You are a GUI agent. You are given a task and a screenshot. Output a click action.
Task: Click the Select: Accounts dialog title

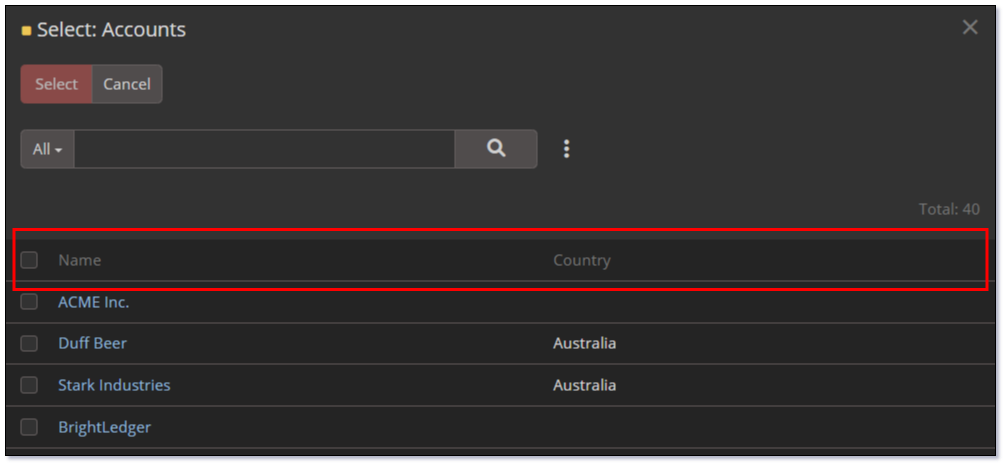112,30
